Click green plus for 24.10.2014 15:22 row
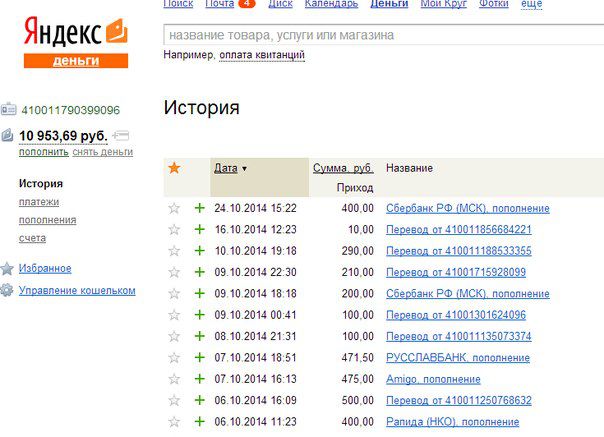This screenshot has width=604, height=437. tap(200, 208)
